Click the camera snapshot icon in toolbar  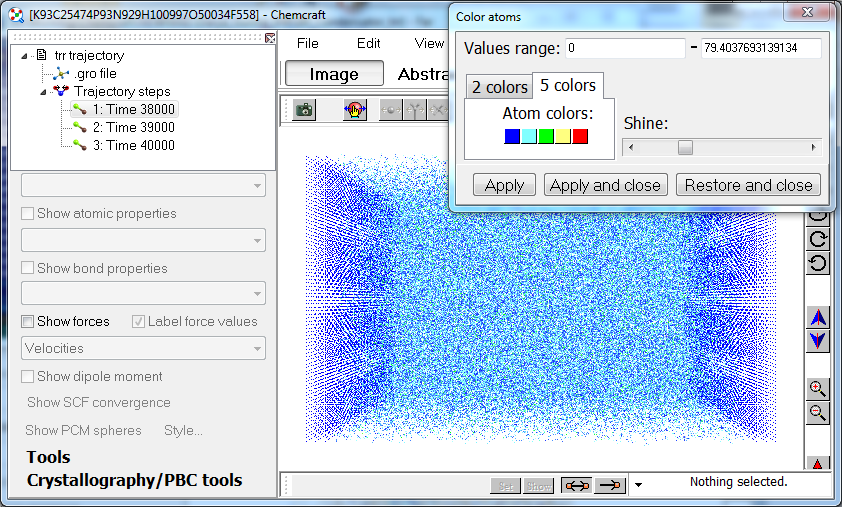pos(305,110)
